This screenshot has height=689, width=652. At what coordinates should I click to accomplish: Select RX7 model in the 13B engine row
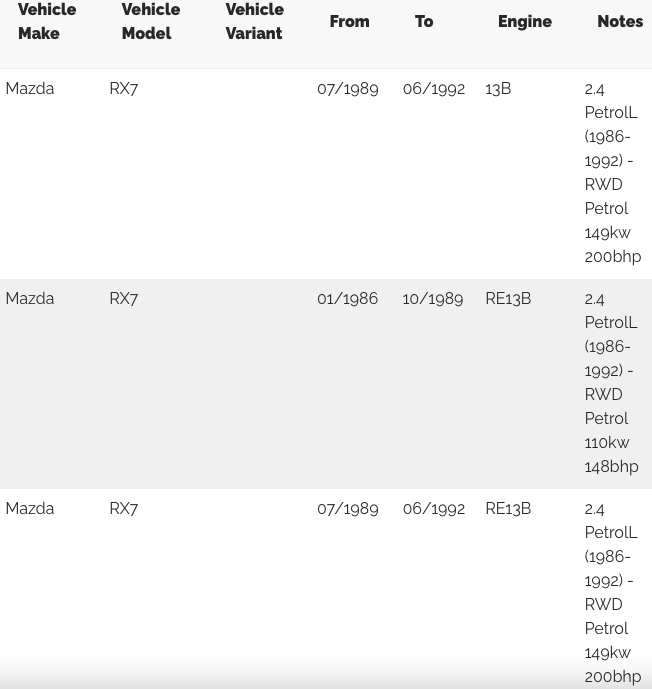(x=124, y=89)
